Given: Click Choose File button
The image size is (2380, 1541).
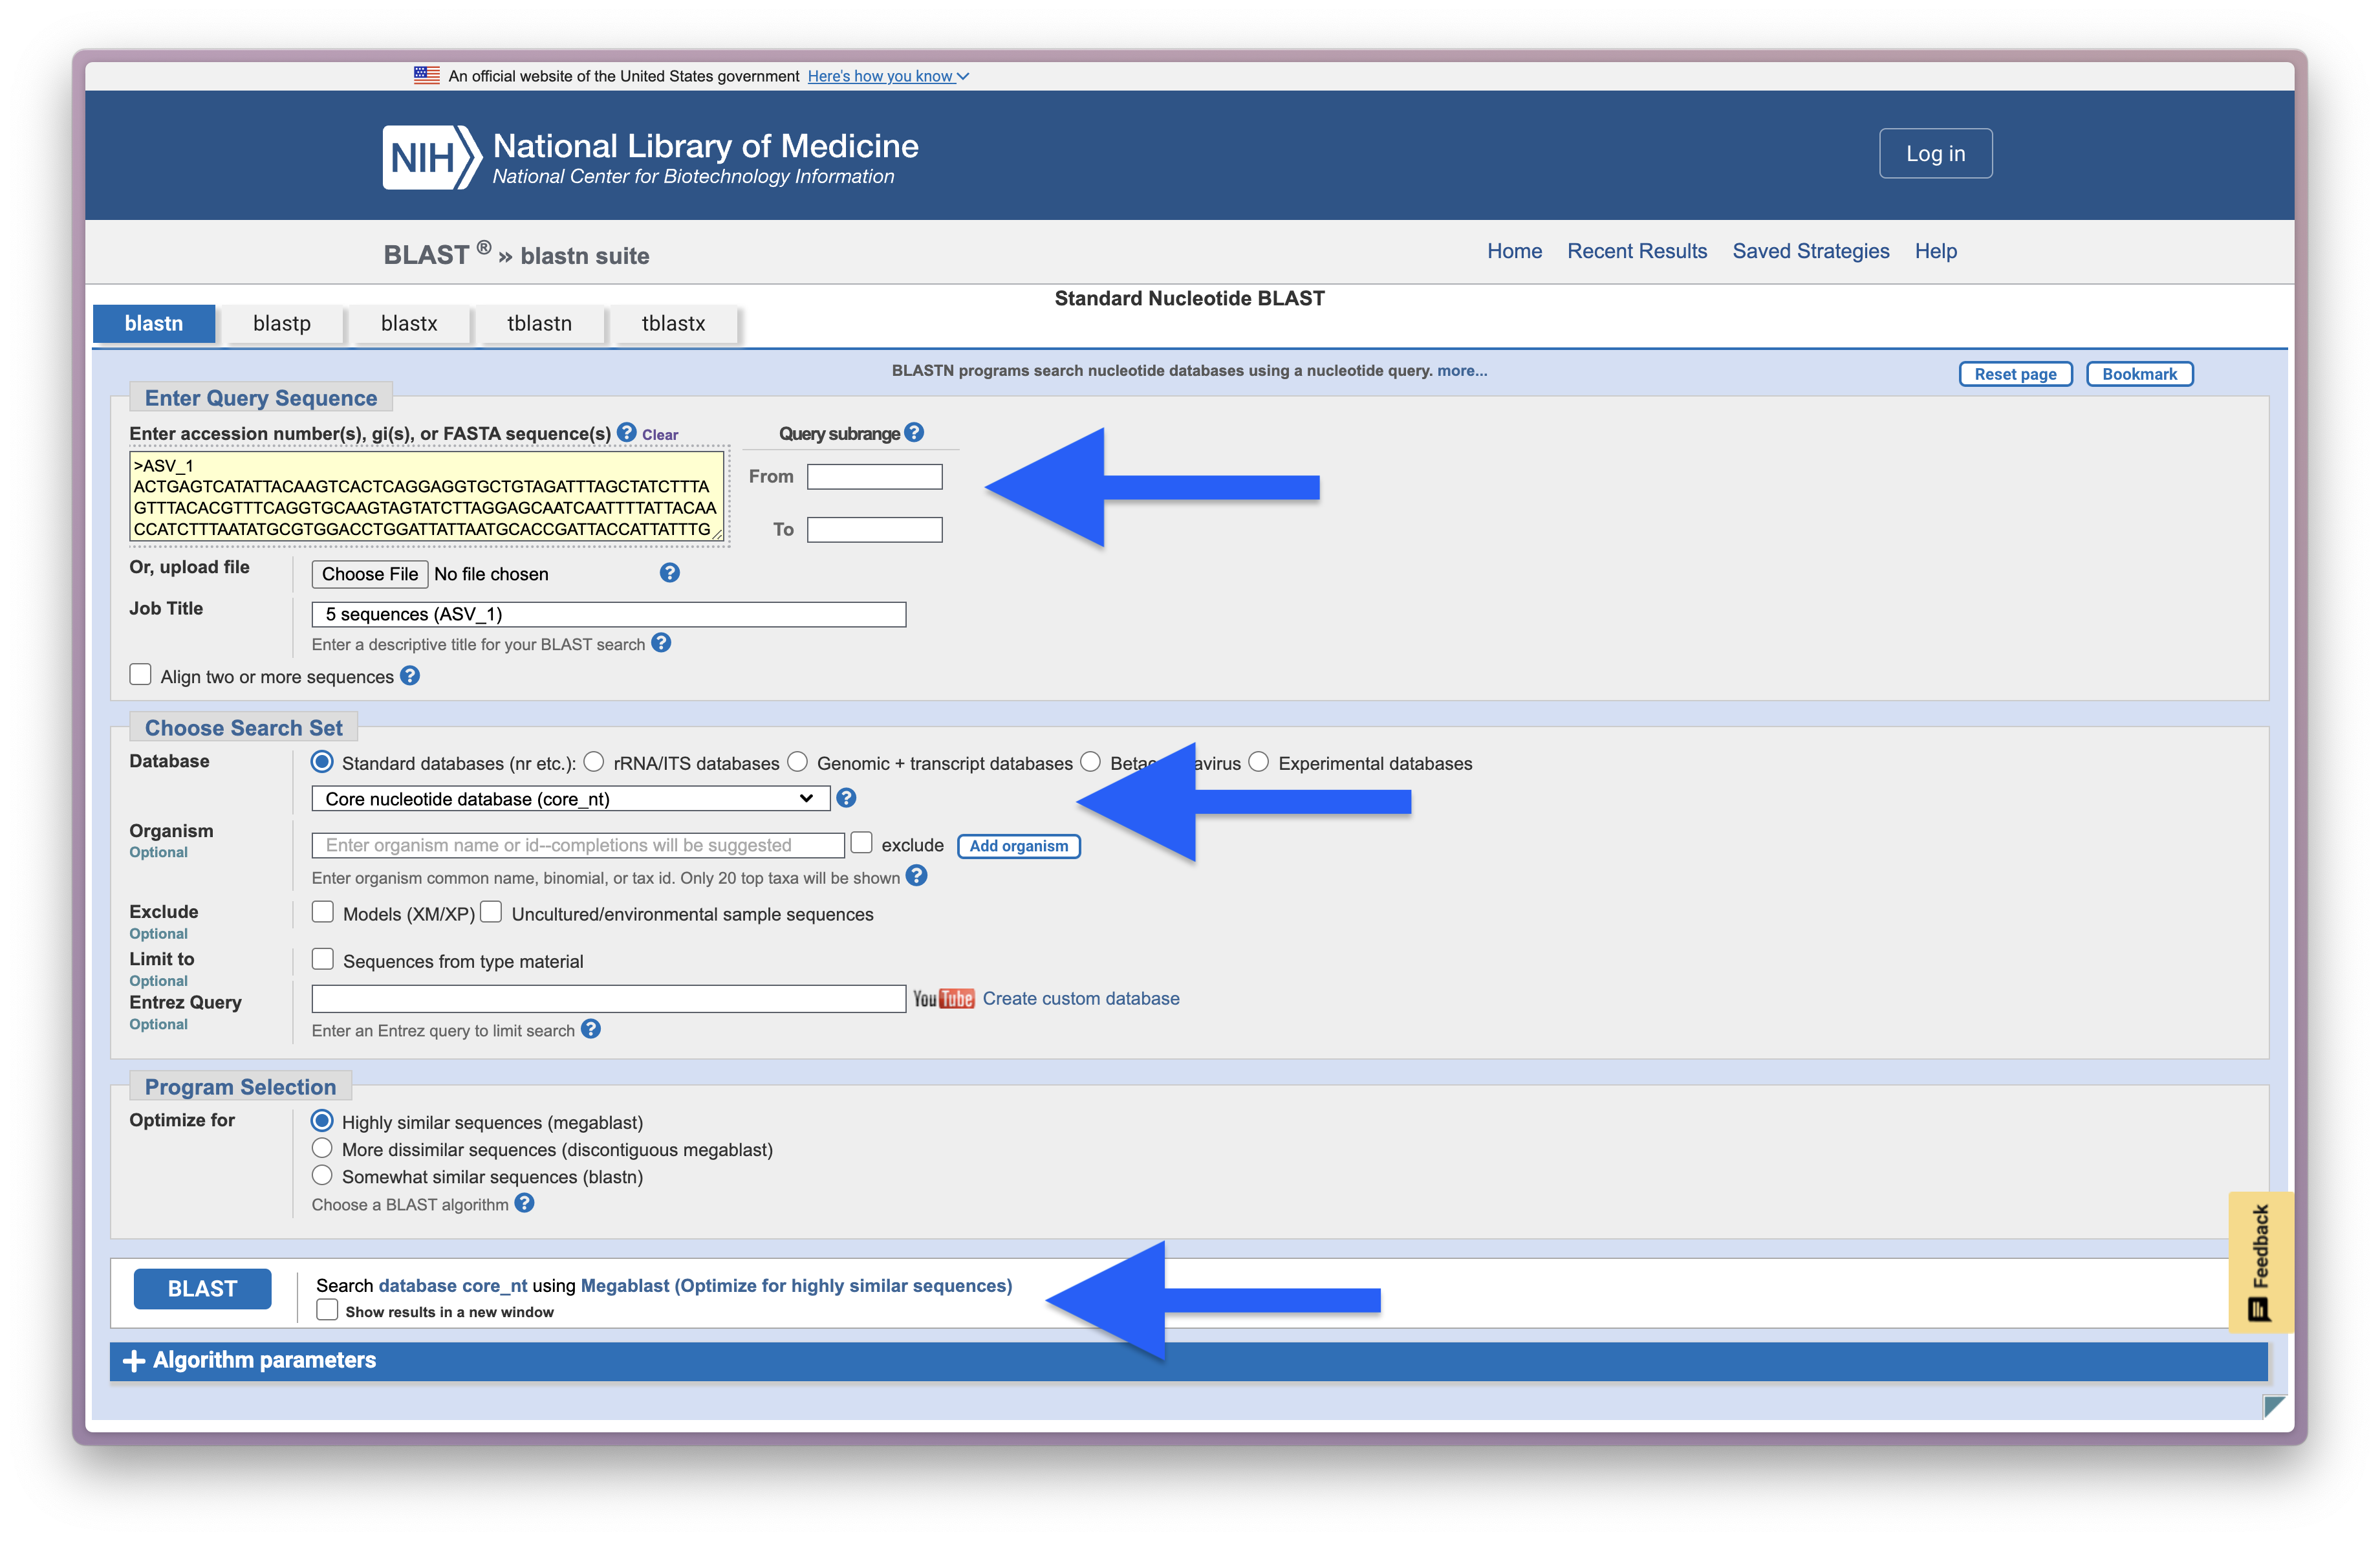Looking at the screenshot, I should (x=370, y=573).
